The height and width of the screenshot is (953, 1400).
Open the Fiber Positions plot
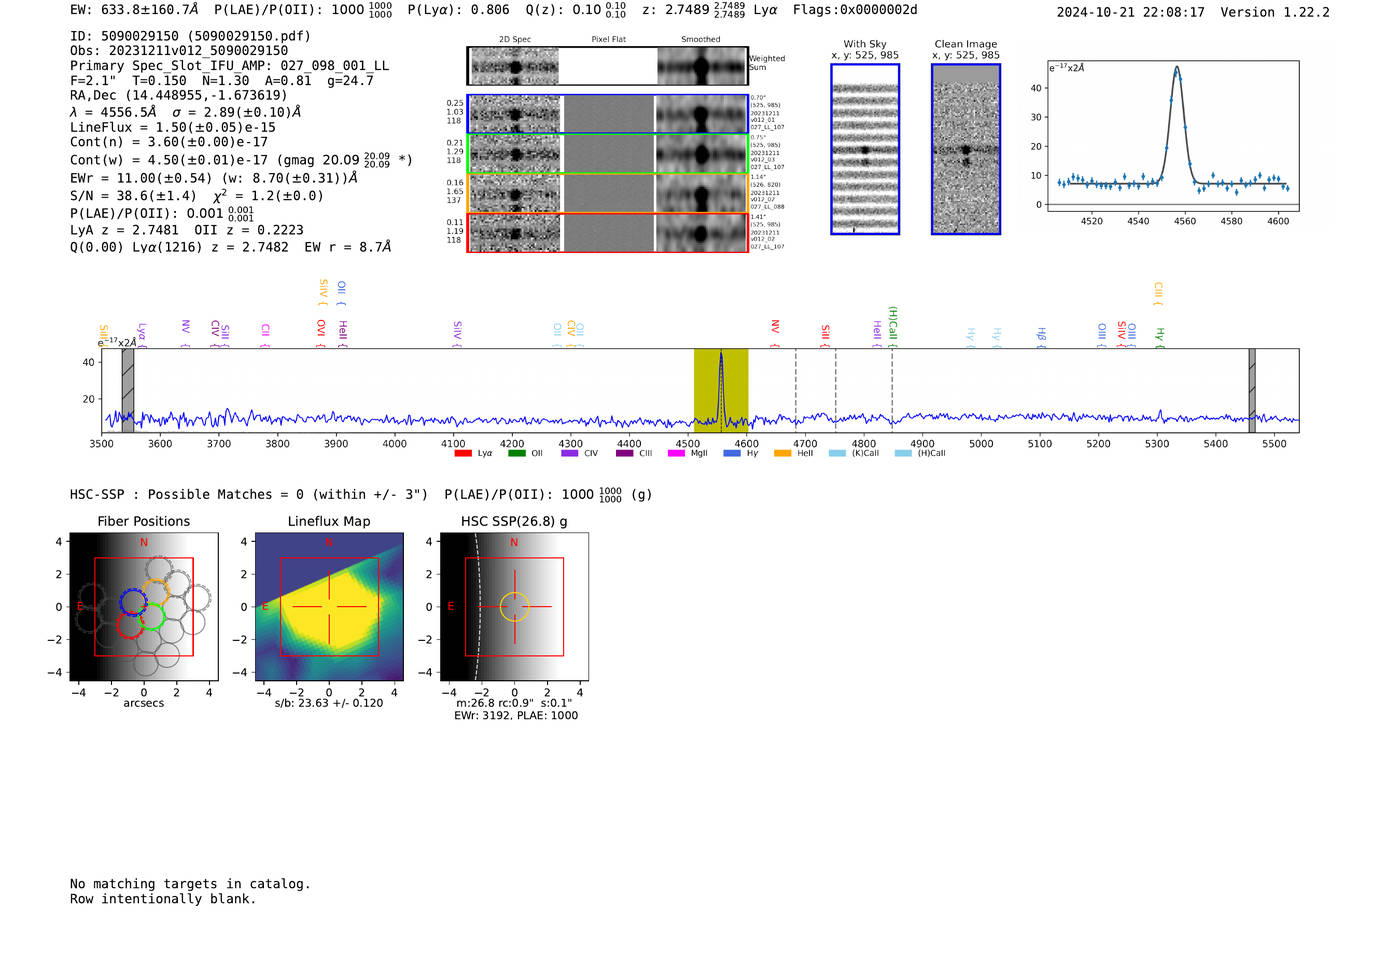(144, 607)
